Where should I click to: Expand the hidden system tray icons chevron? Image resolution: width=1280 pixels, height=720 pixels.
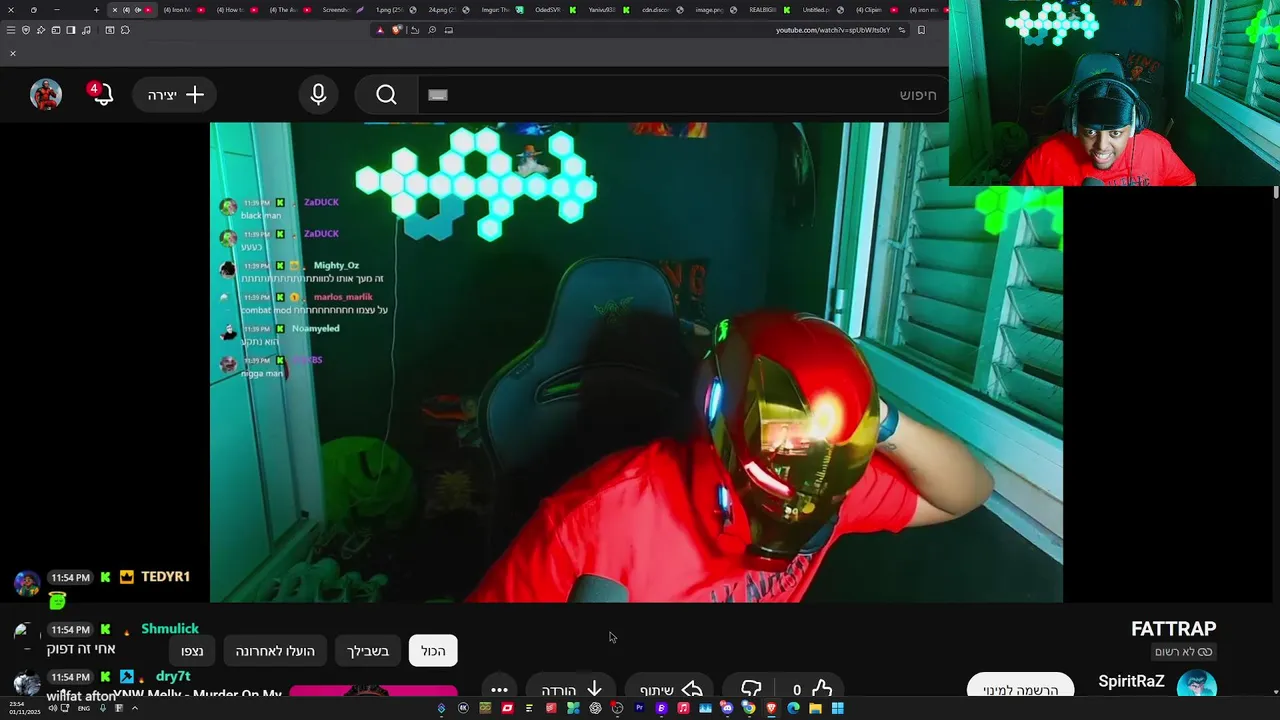134,708
